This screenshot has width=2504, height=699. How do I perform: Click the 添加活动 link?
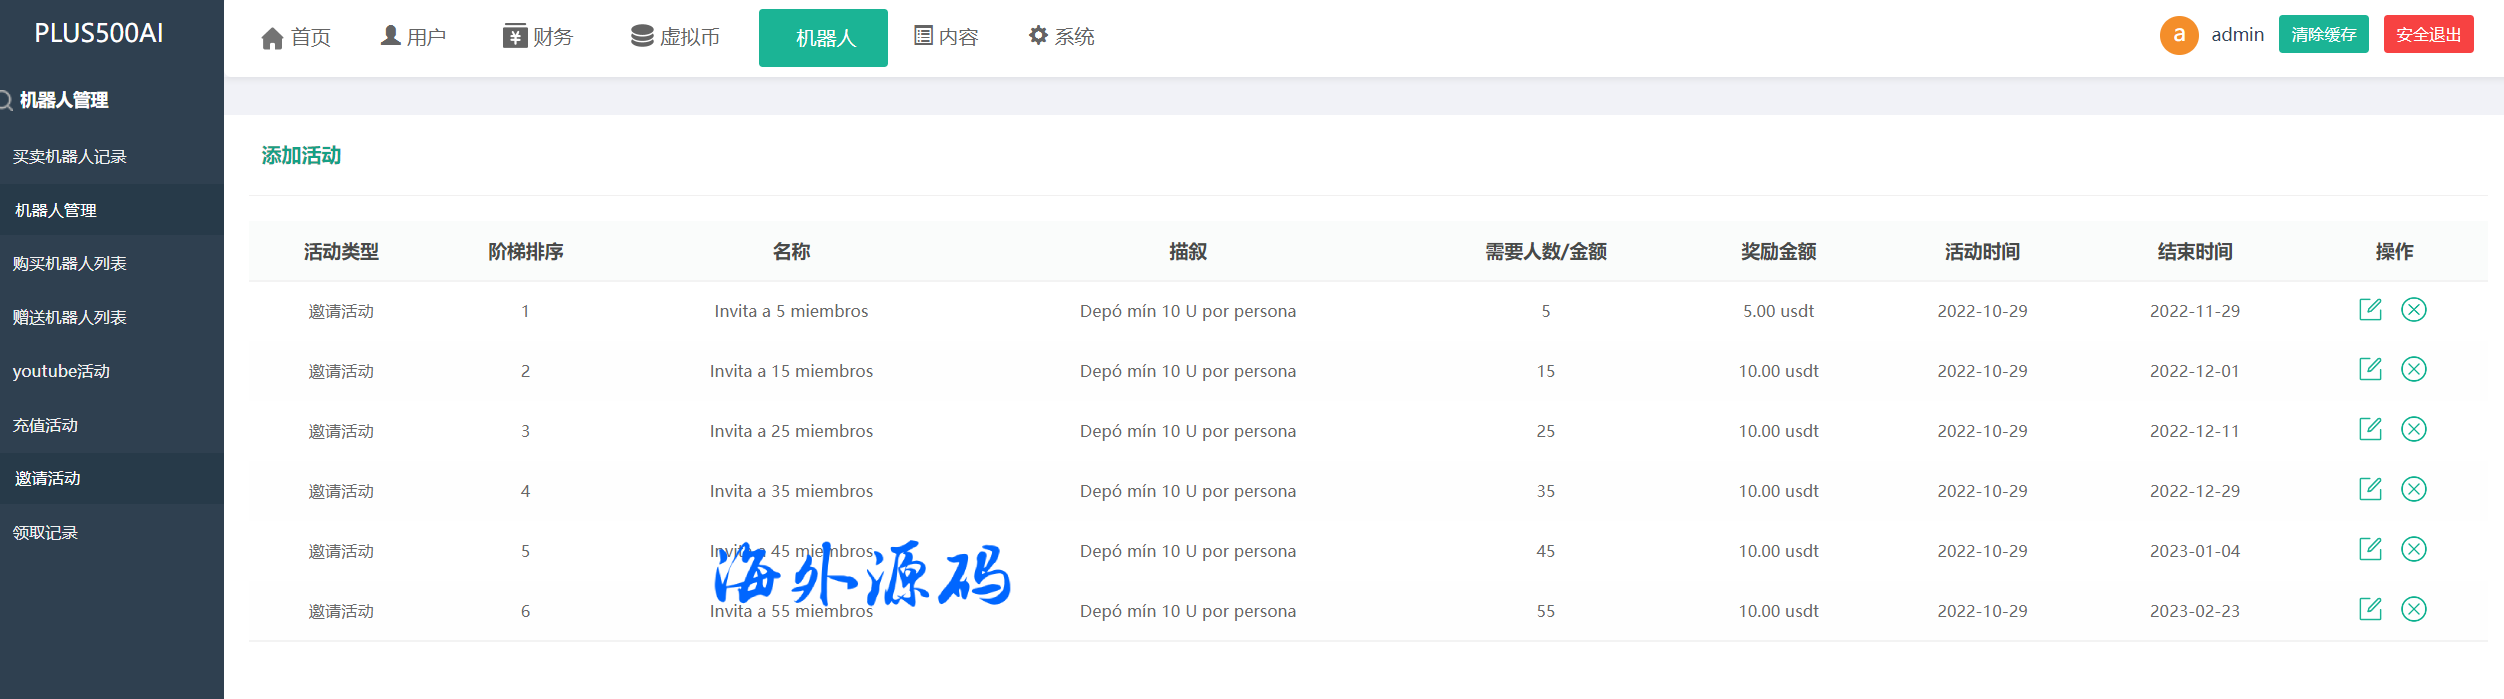pyautogui.click(x=301, y=156)
